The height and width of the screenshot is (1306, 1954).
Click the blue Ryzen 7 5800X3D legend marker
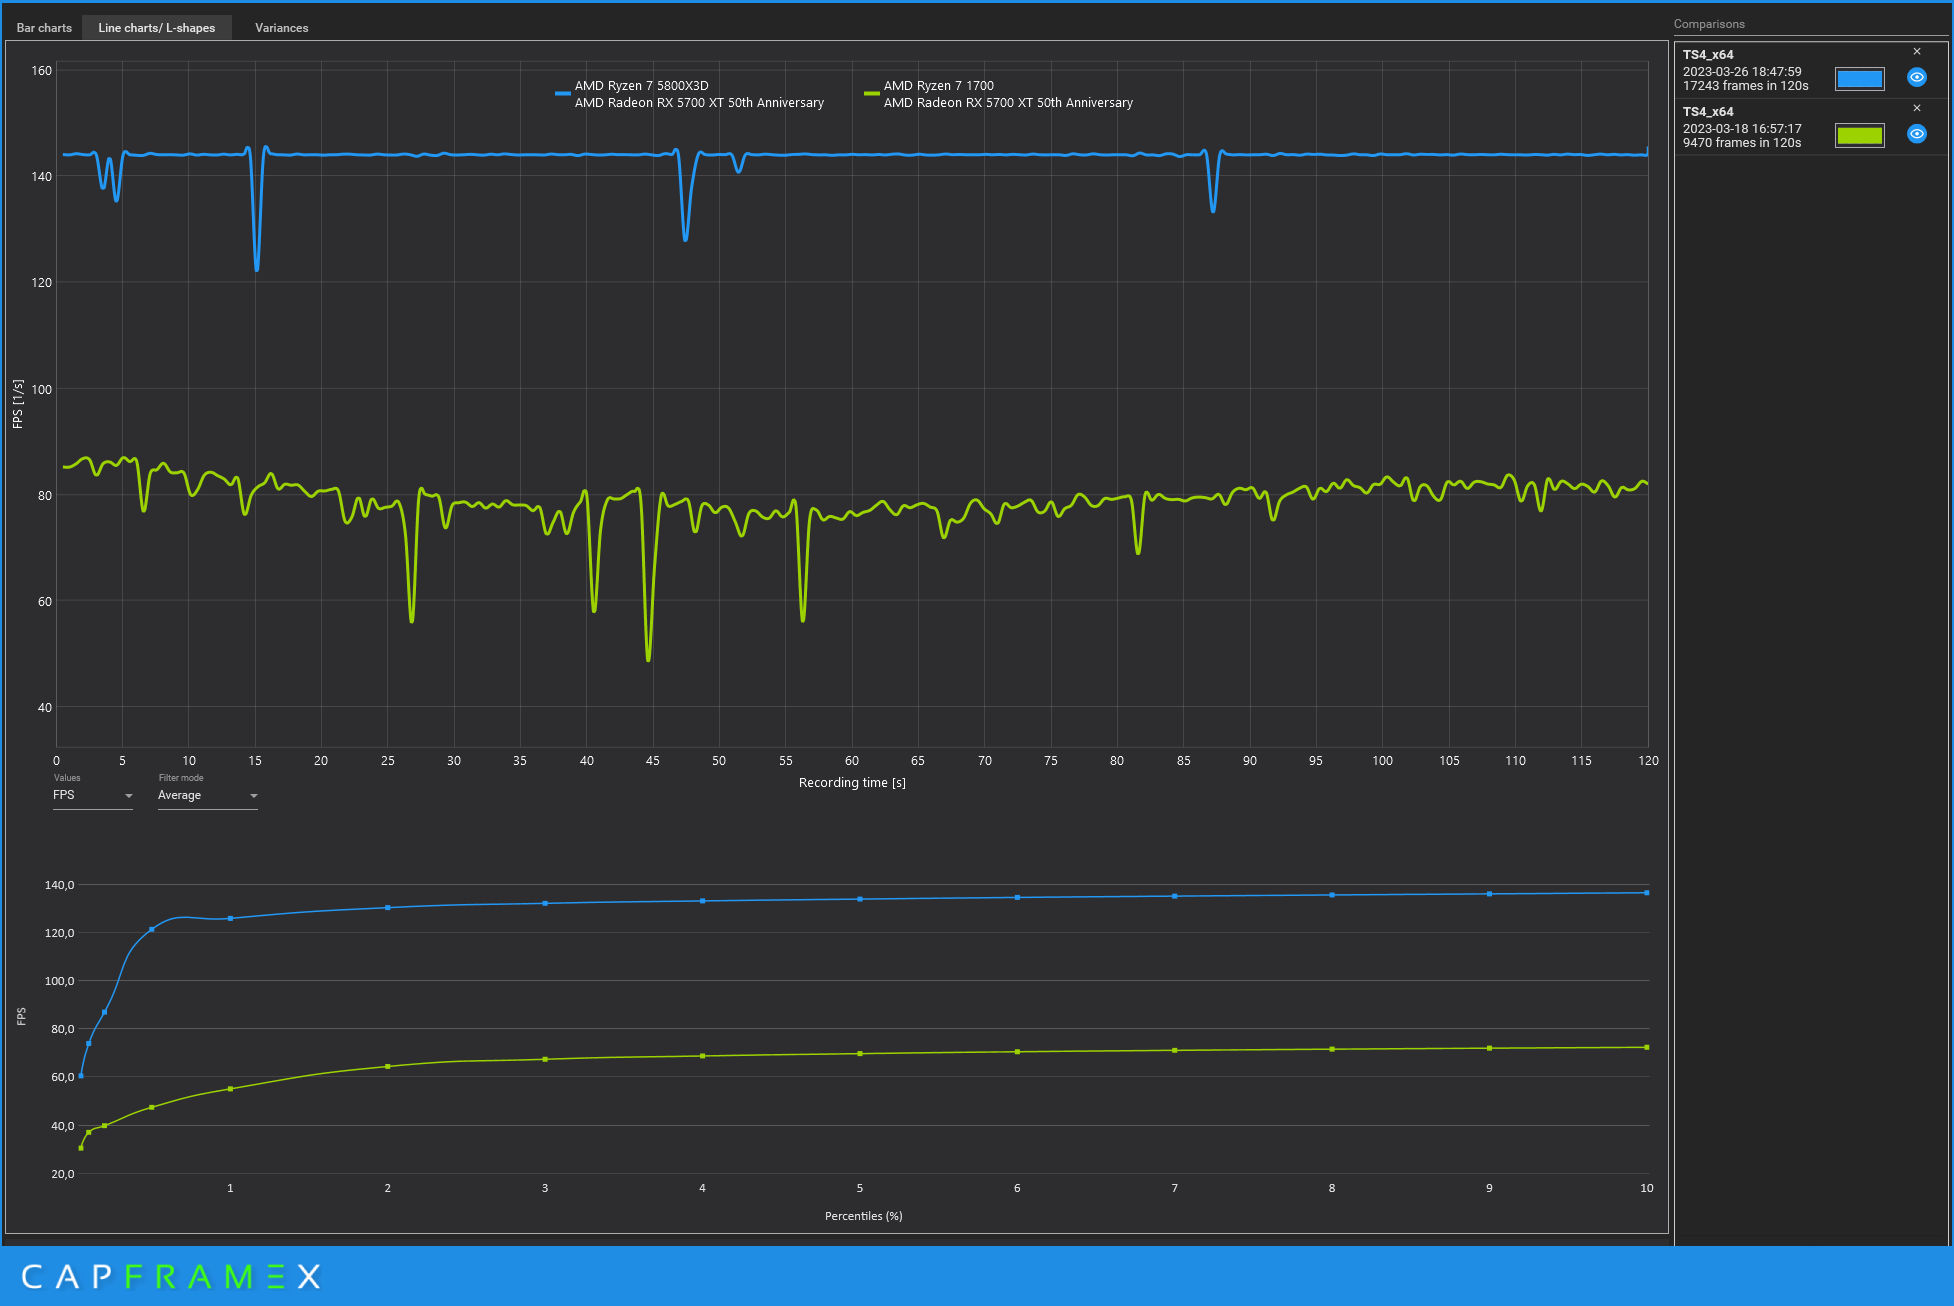click(562, 93)
